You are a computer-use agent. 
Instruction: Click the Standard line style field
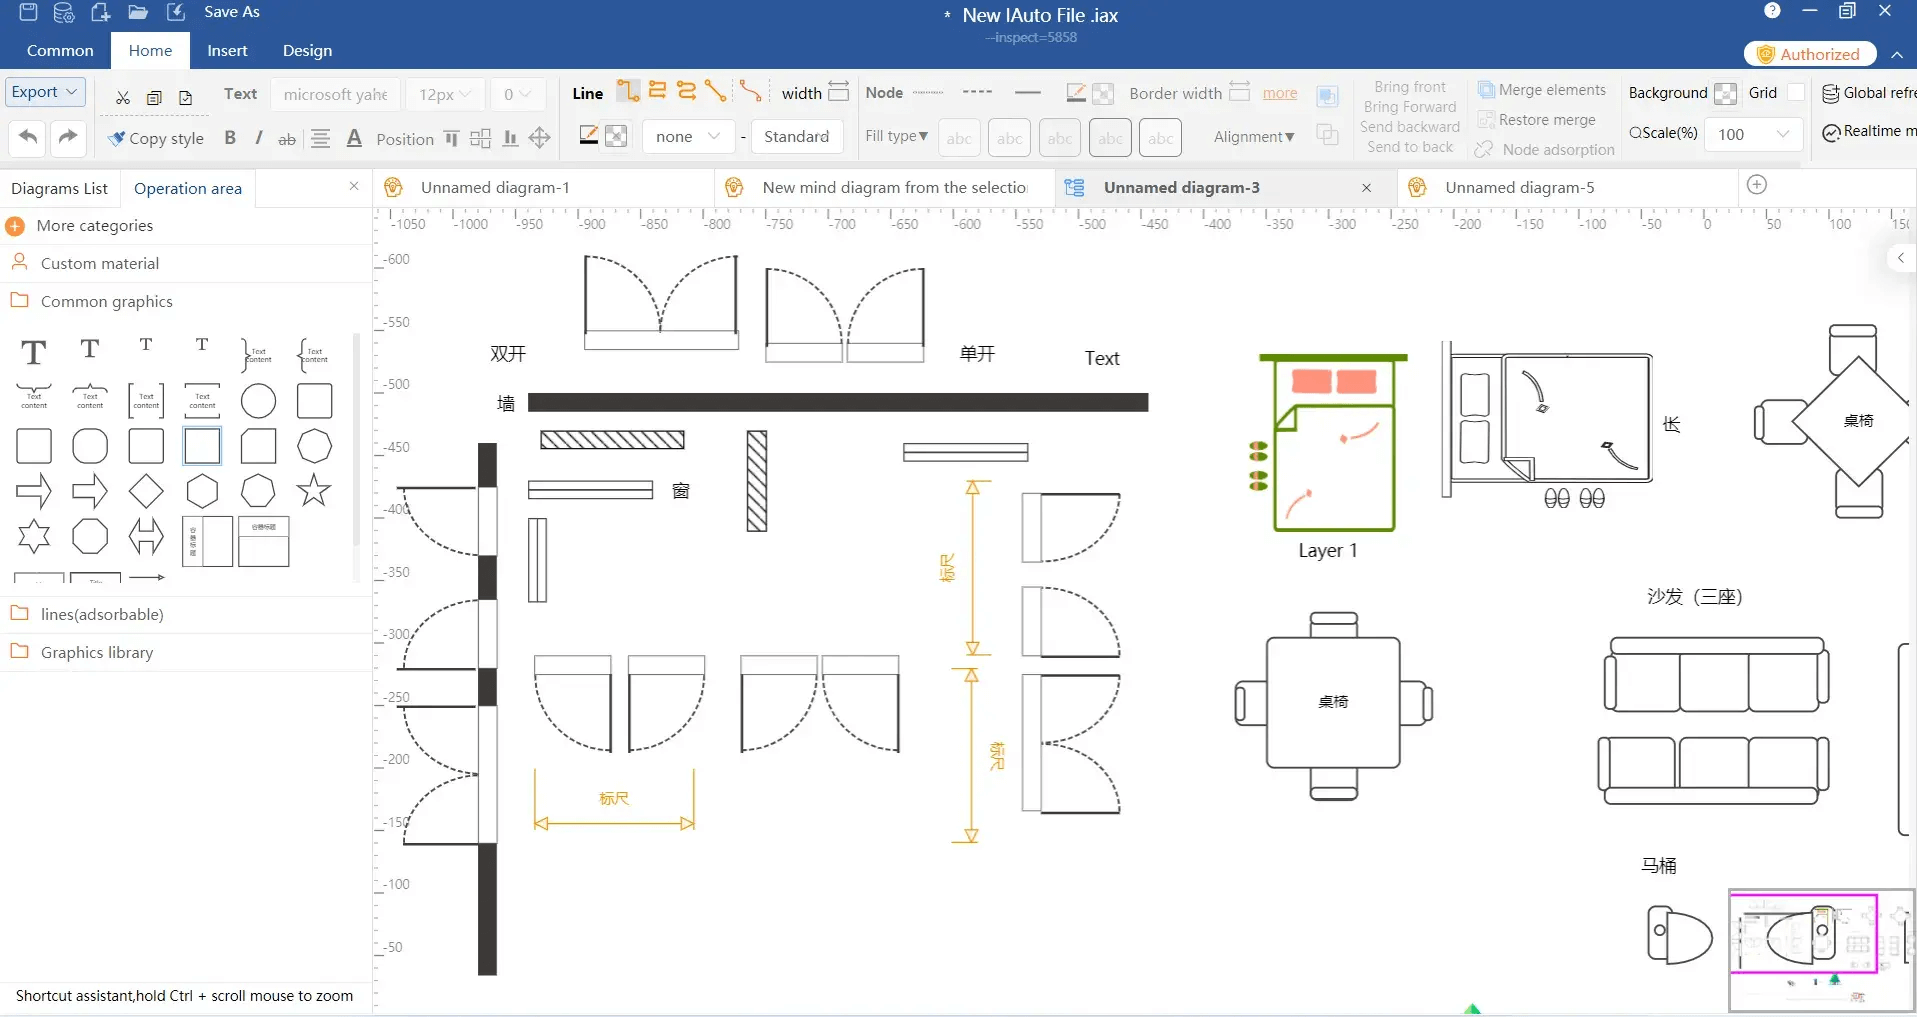pos(797,136)
